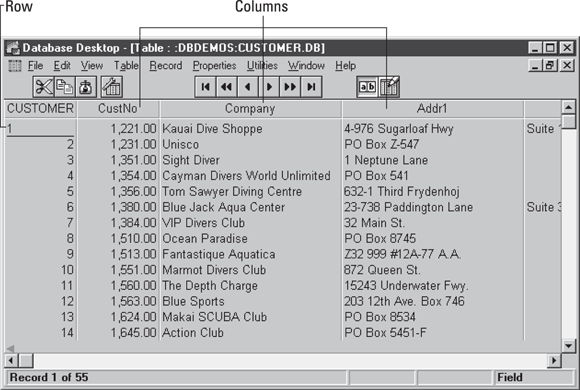Select the Action Club cell
The width and height of the screenshot is (580, 390).
click(250, 333)
